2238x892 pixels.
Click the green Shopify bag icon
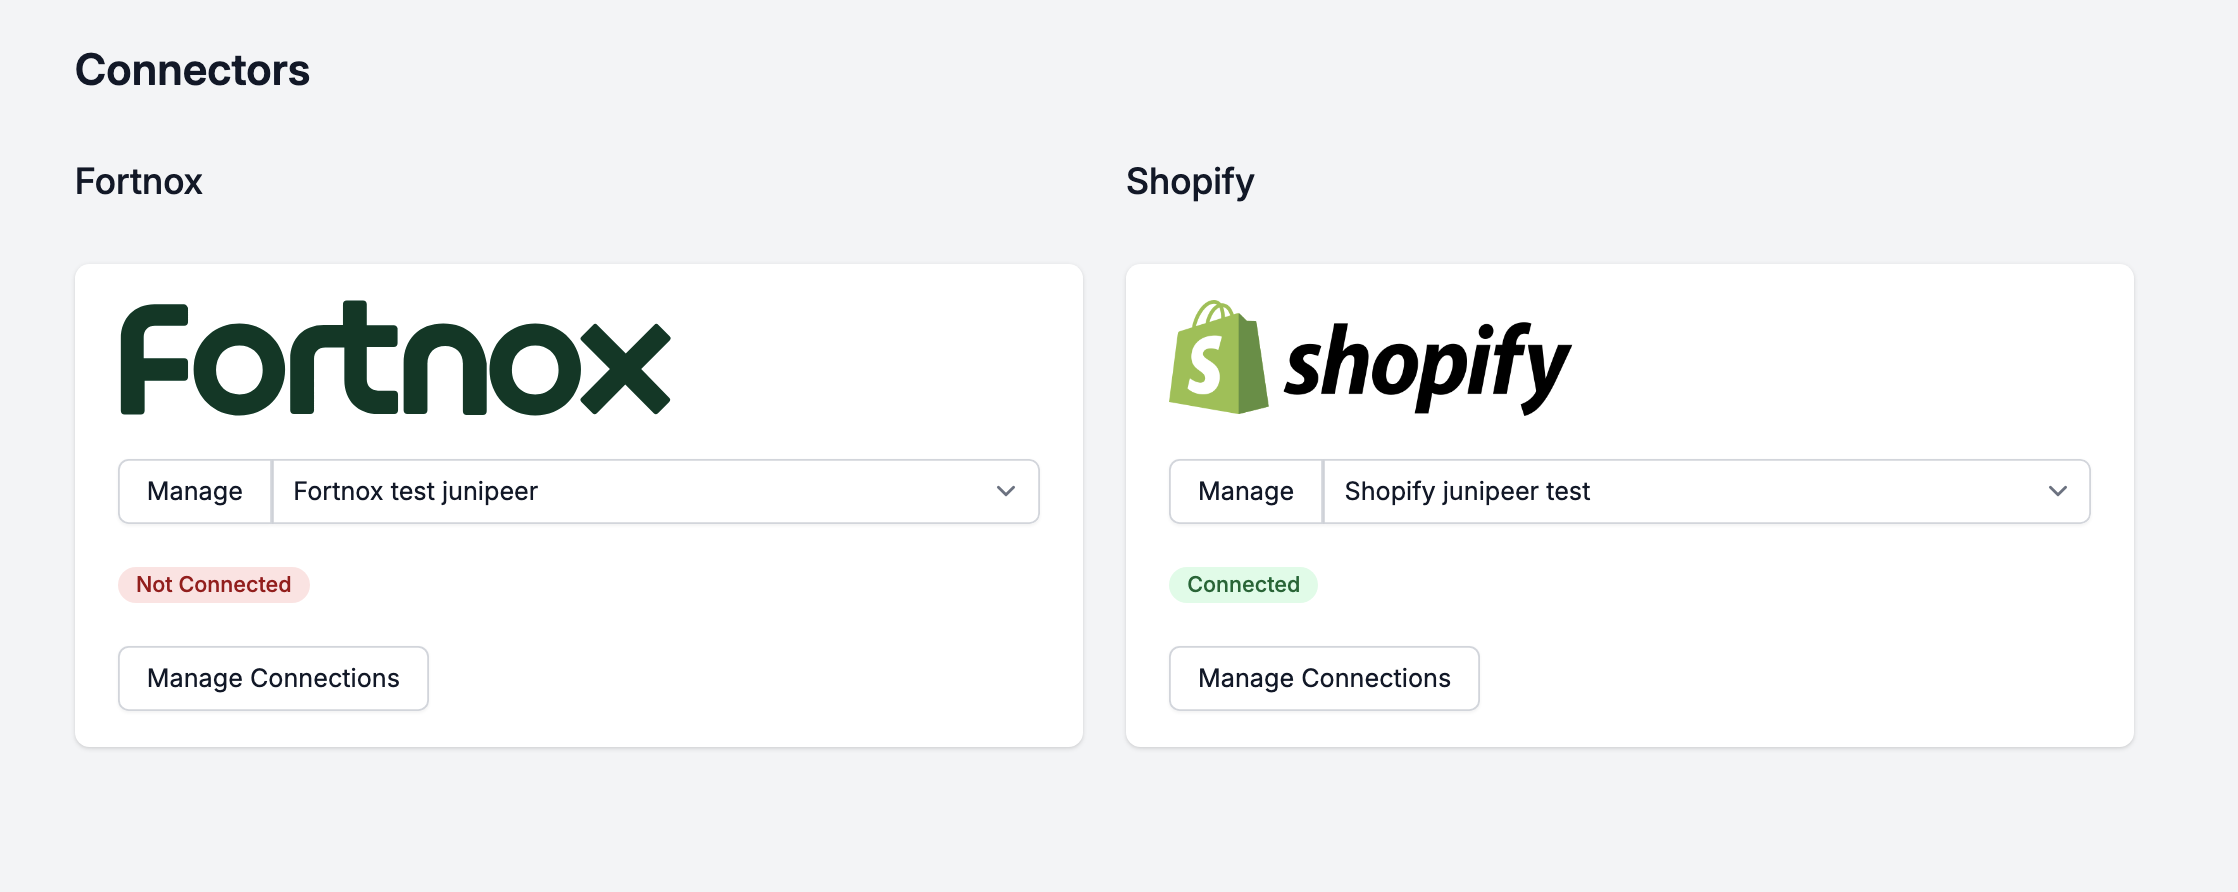tap(1218, 357)
